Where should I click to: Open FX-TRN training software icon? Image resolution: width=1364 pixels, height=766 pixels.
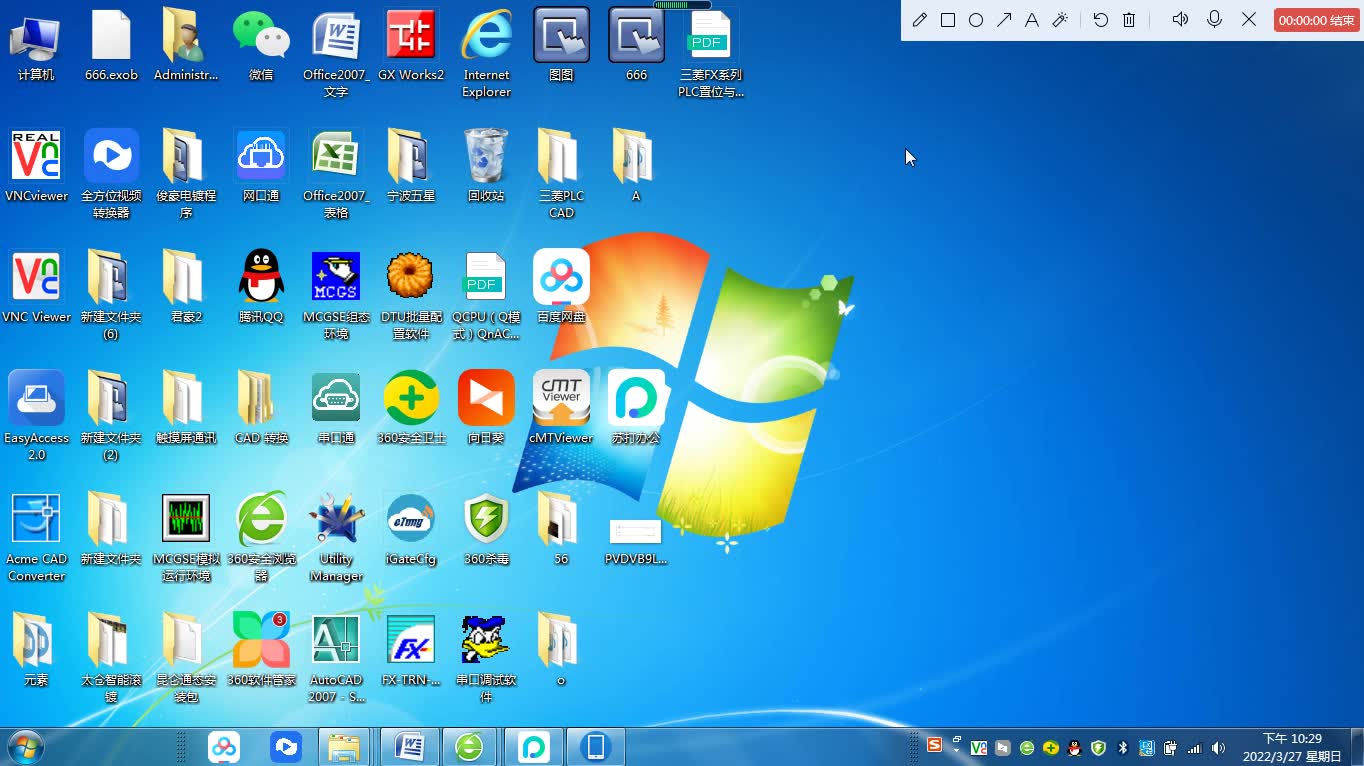tap(411, 650)
